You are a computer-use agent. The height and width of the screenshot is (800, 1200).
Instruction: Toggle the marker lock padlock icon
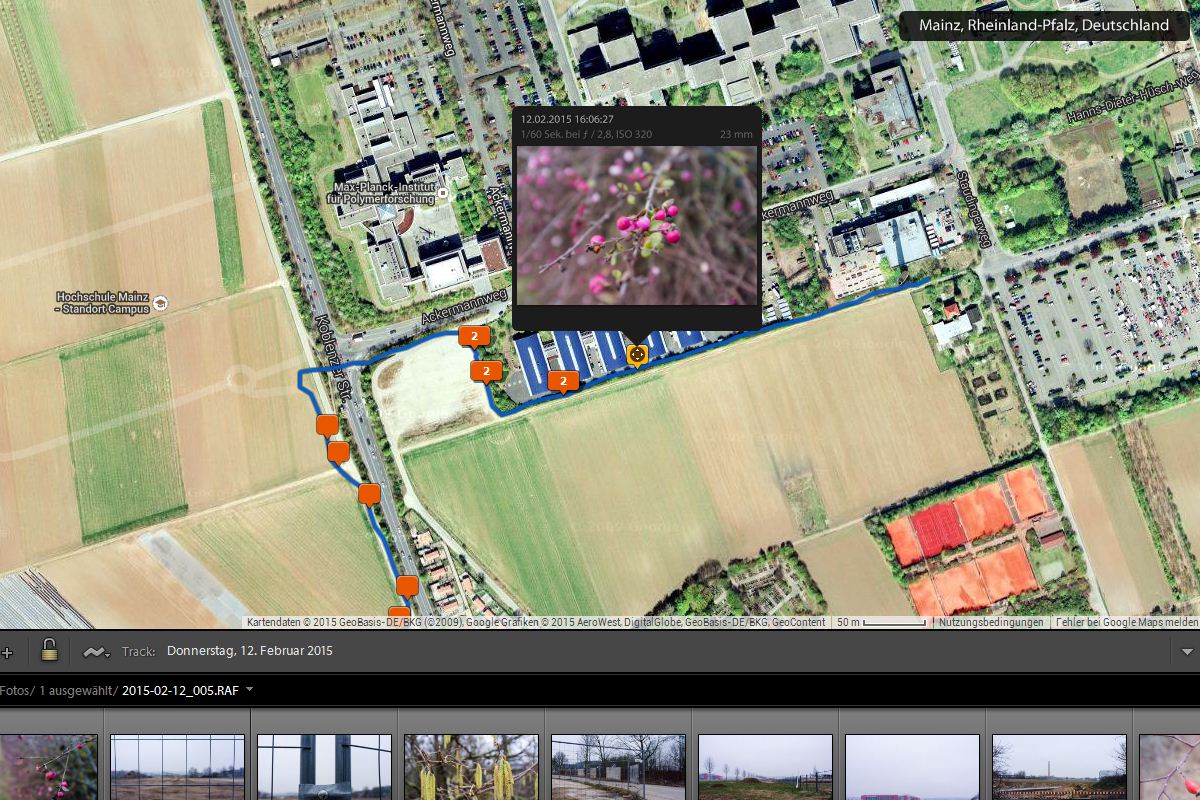point(49,651)
